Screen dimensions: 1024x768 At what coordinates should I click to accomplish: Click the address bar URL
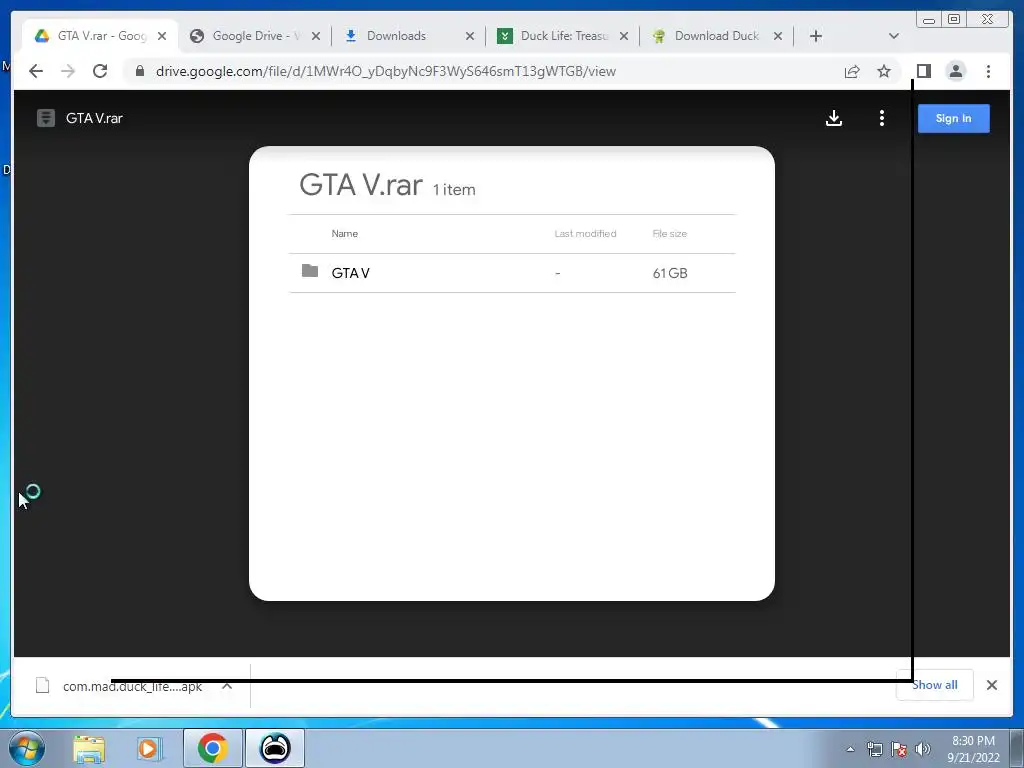(x=385, y=71)
